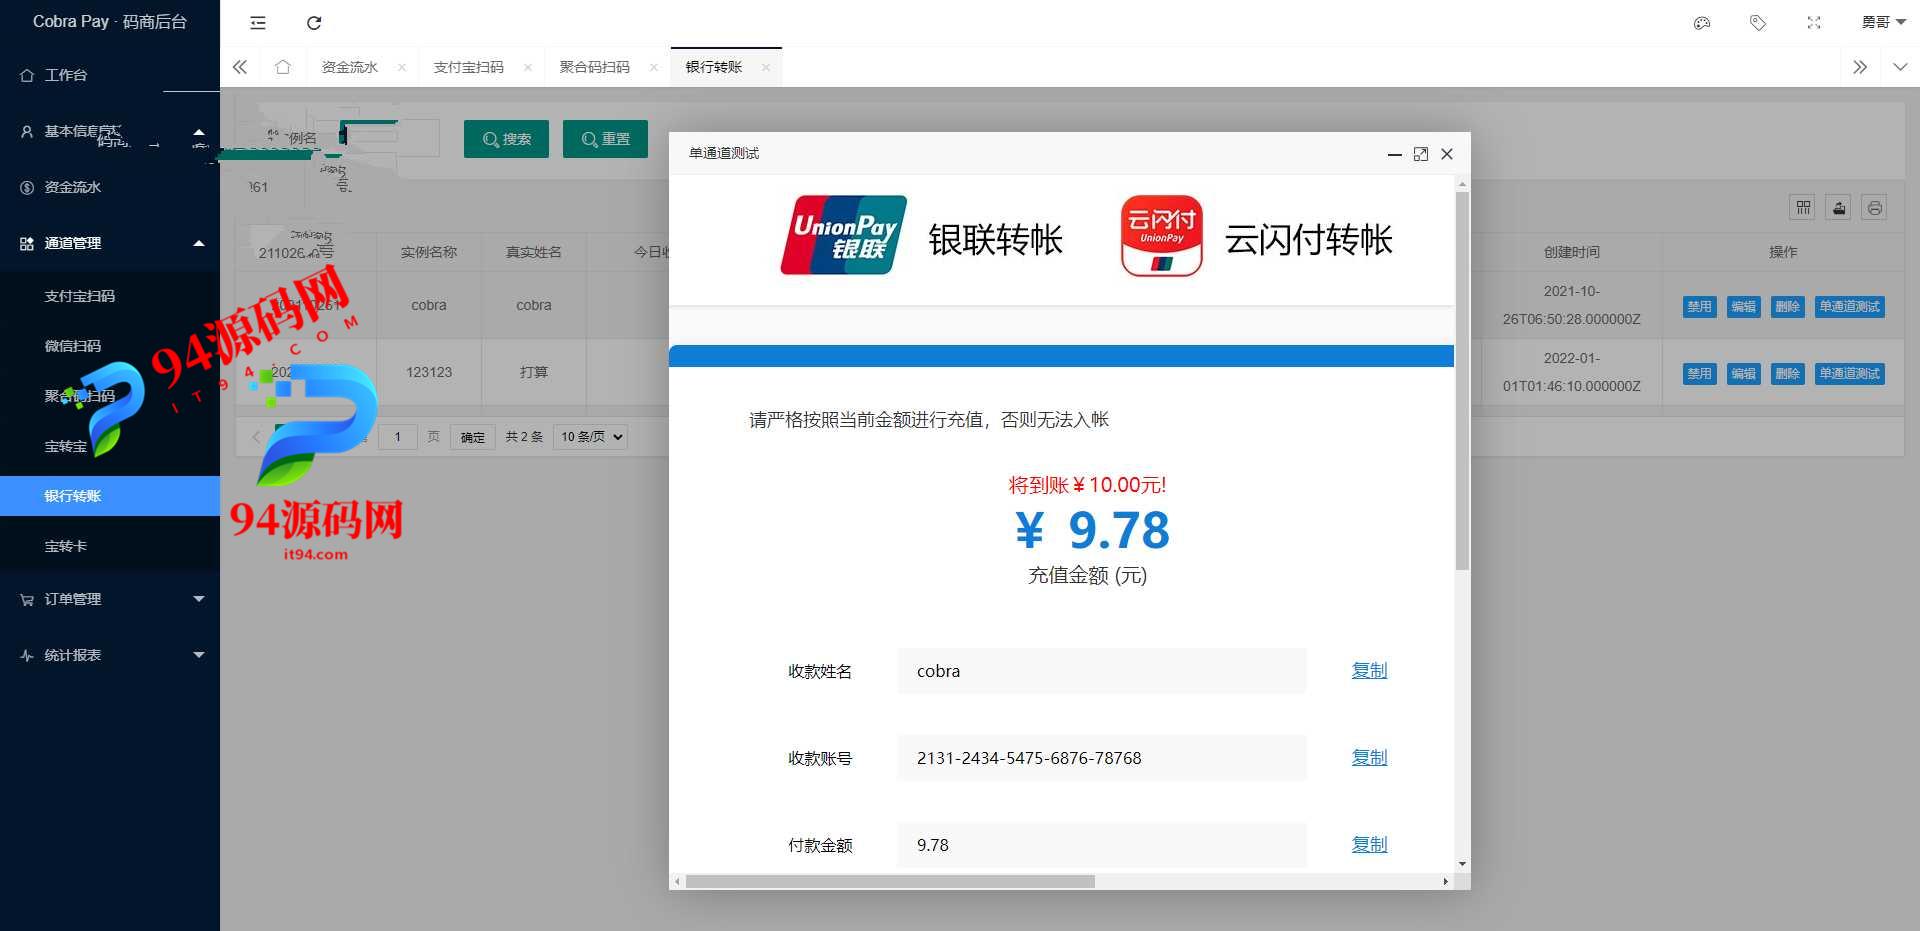Screen dimensions: 1920x931
Task: Click the green 搜索 button
Action: (x=506, y=139)
